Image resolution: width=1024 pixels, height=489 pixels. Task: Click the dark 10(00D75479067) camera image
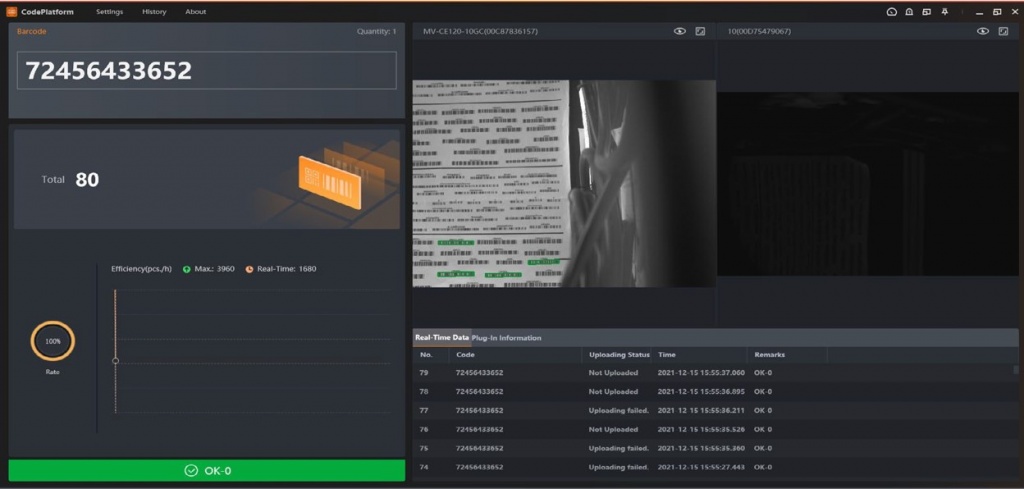tap(868, 183)
